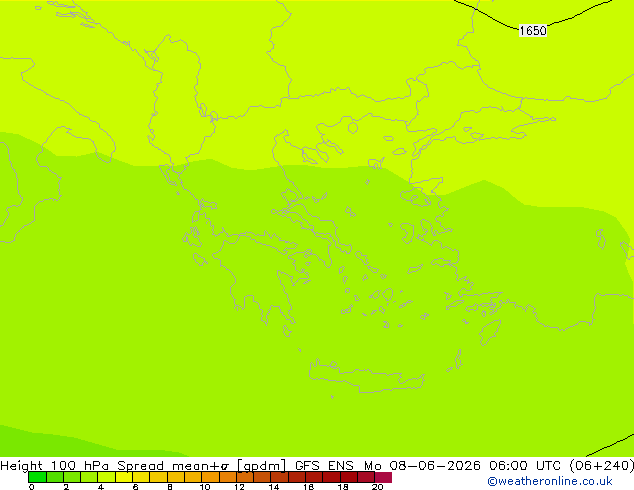Click the 'GFS ENS' model label
Screen dimensions: 634x490
coord(324,466)
